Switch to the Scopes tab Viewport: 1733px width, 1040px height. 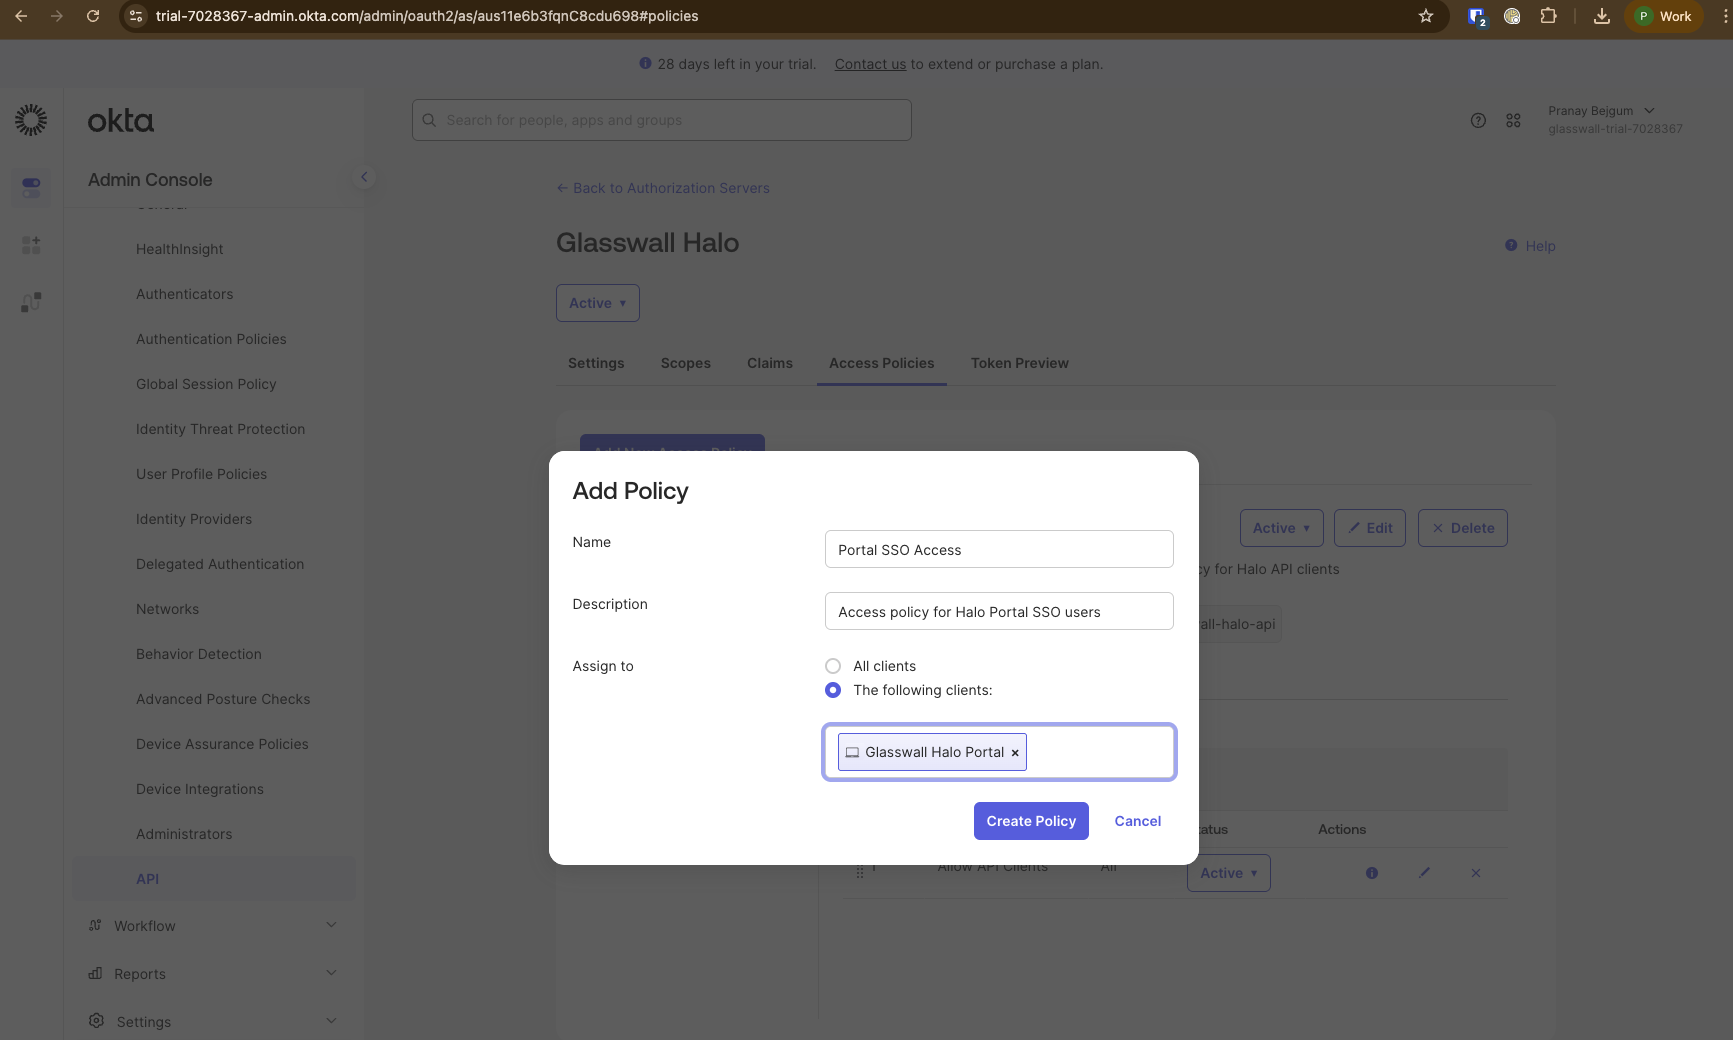click(686, 363)
